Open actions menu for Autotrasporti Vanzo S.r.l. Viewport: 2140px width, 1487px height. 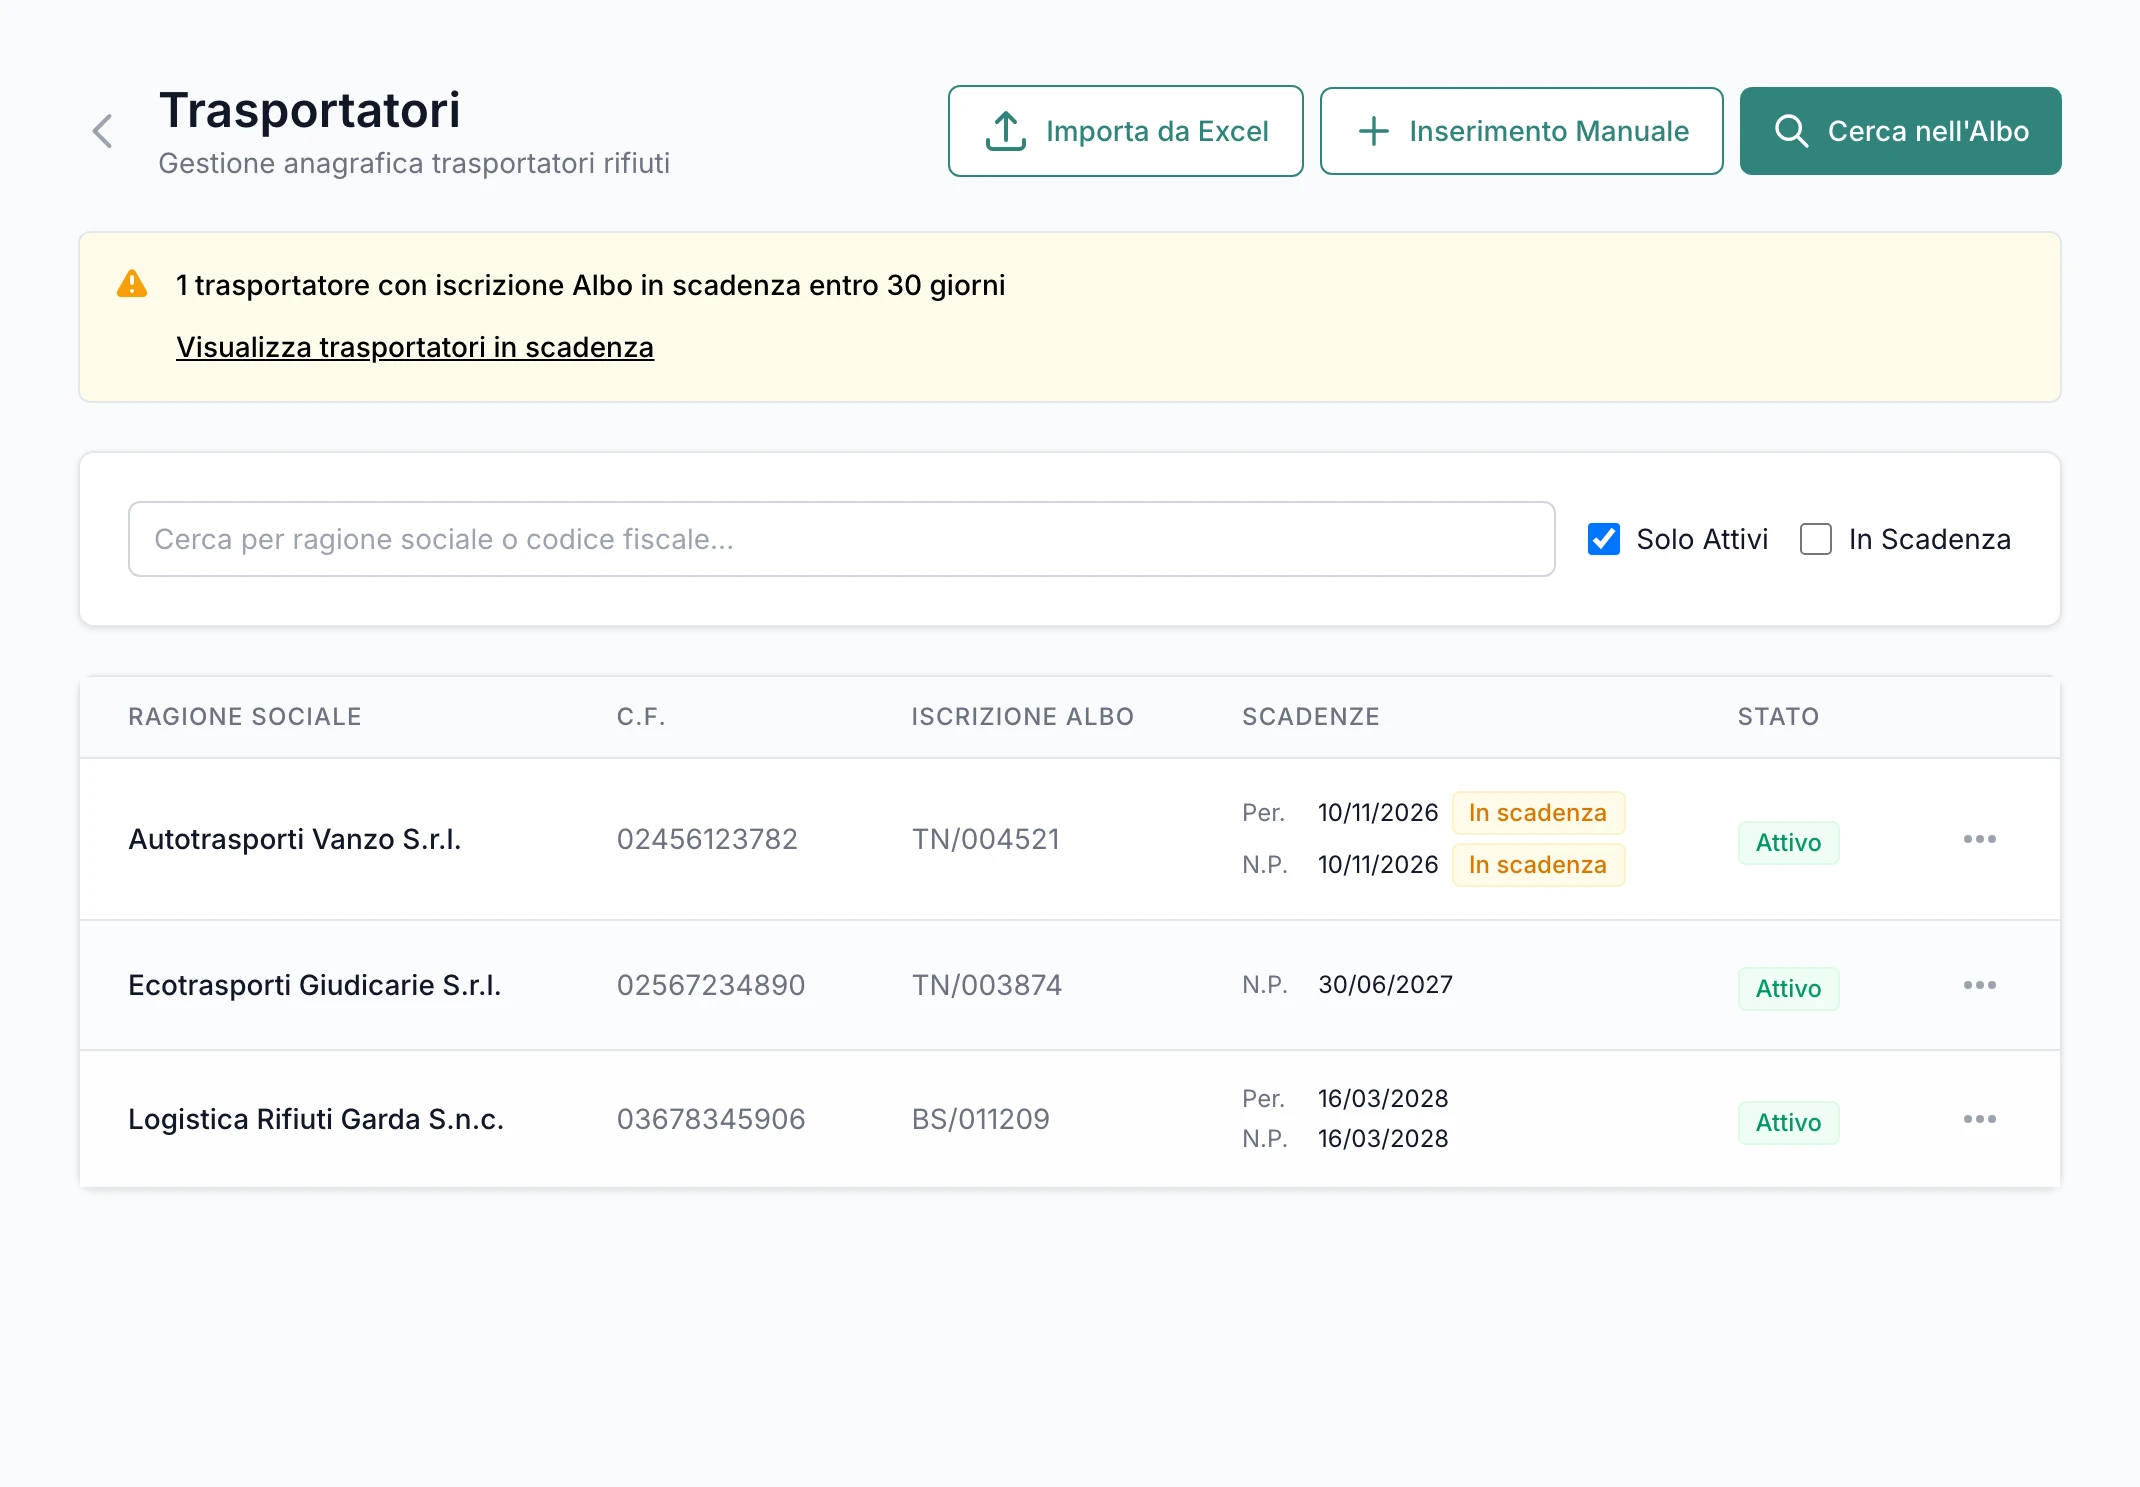1979,839
